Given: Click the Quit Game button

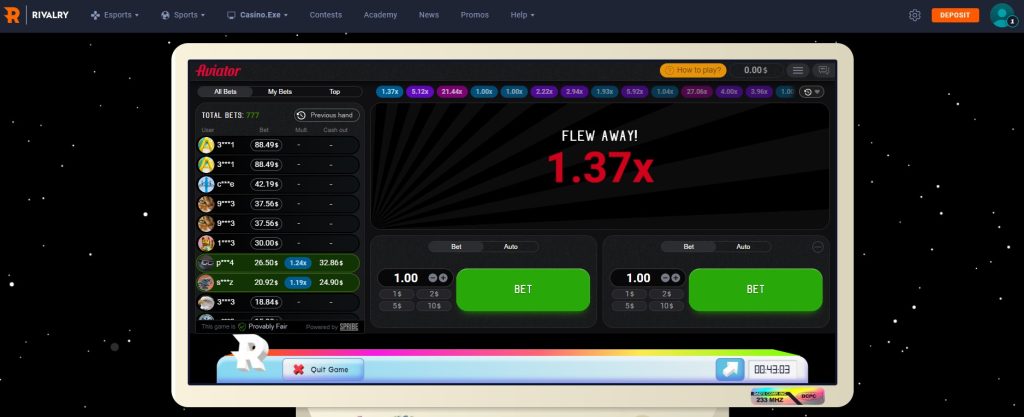Looking at the screenshot, I should coord(323,369).
